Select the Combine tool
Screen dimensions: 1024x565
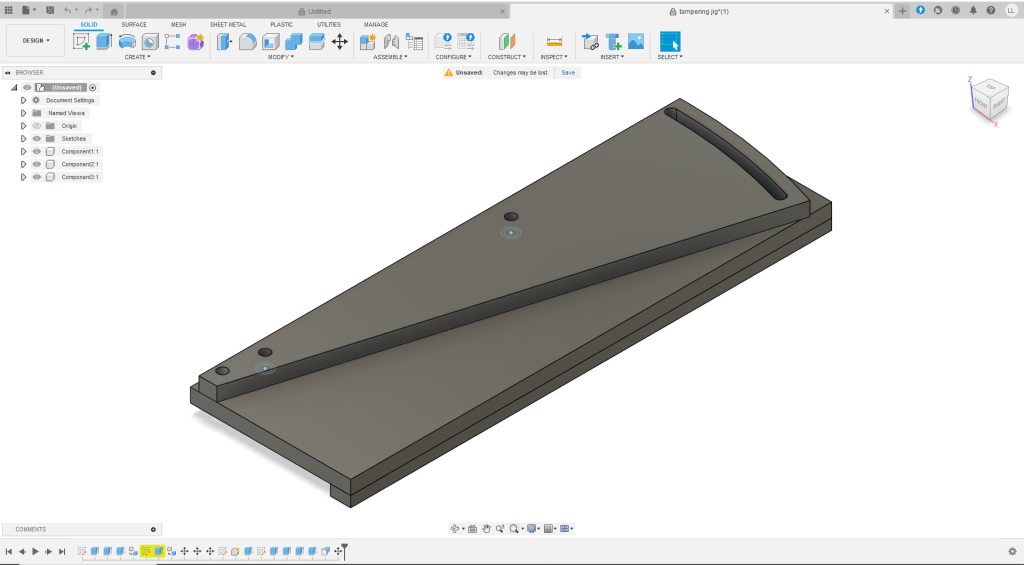294,42
